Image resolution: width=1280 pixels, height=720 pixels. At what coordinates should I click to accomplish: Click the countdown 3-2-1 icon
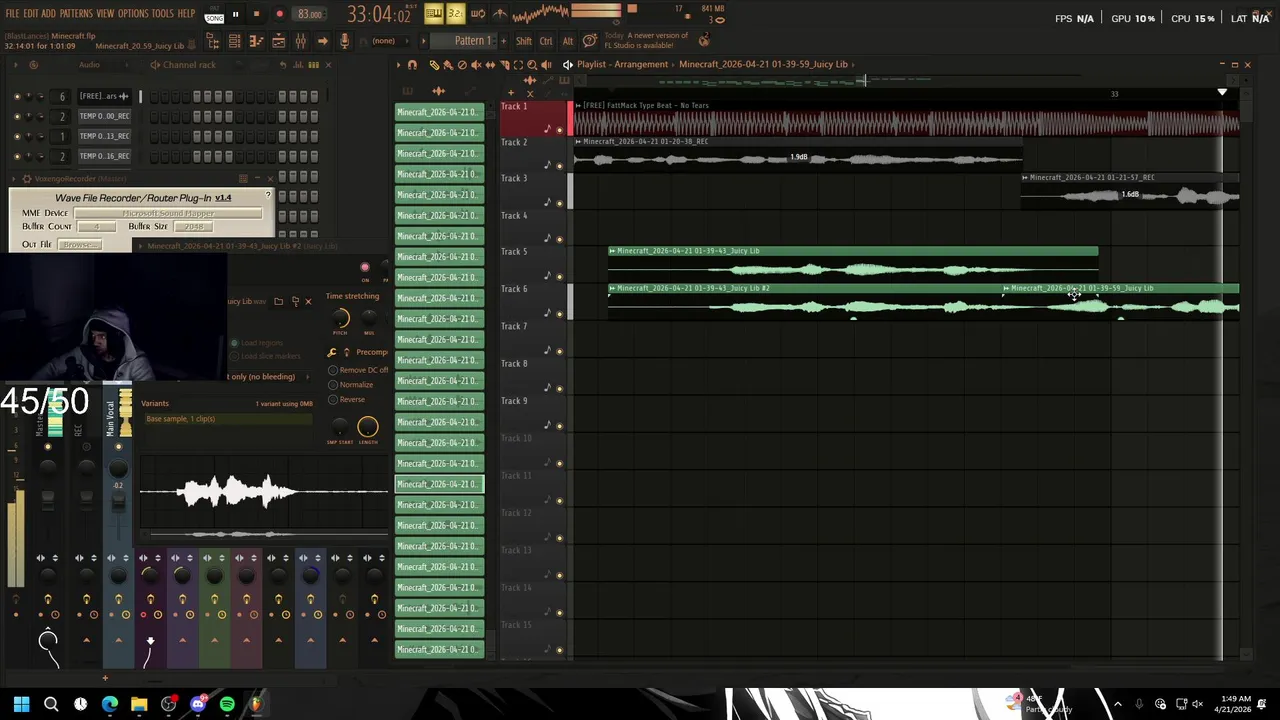click(x=455, y=14)
